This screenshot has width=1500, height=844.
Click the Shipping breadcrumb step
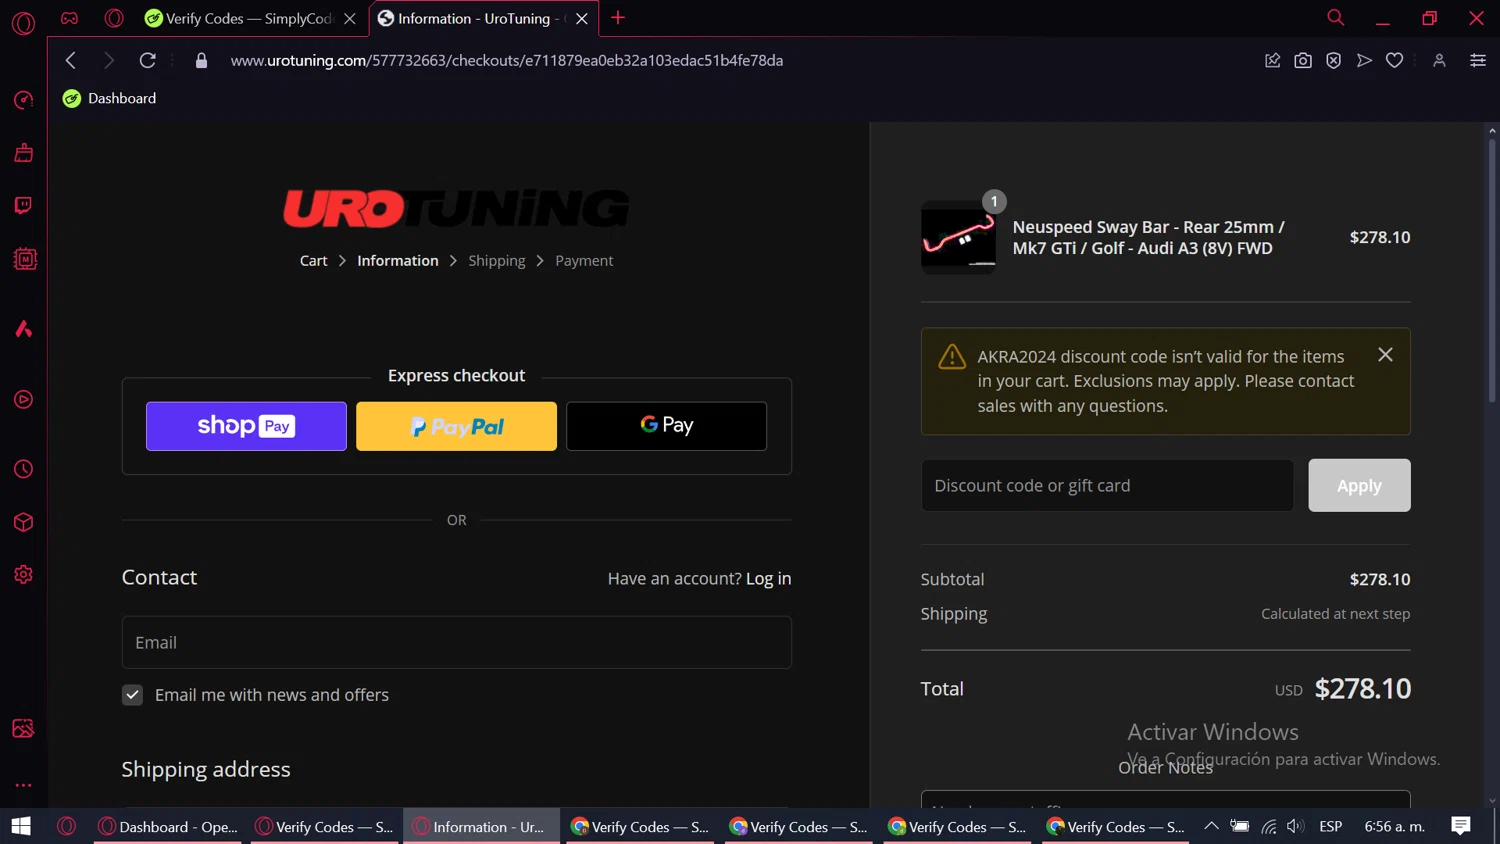497,261
